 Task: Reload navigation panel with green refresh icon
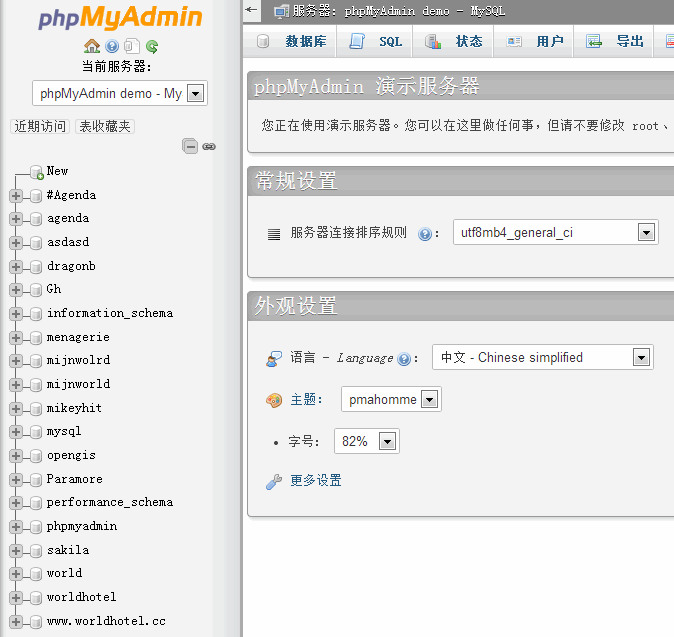(152, 46)
